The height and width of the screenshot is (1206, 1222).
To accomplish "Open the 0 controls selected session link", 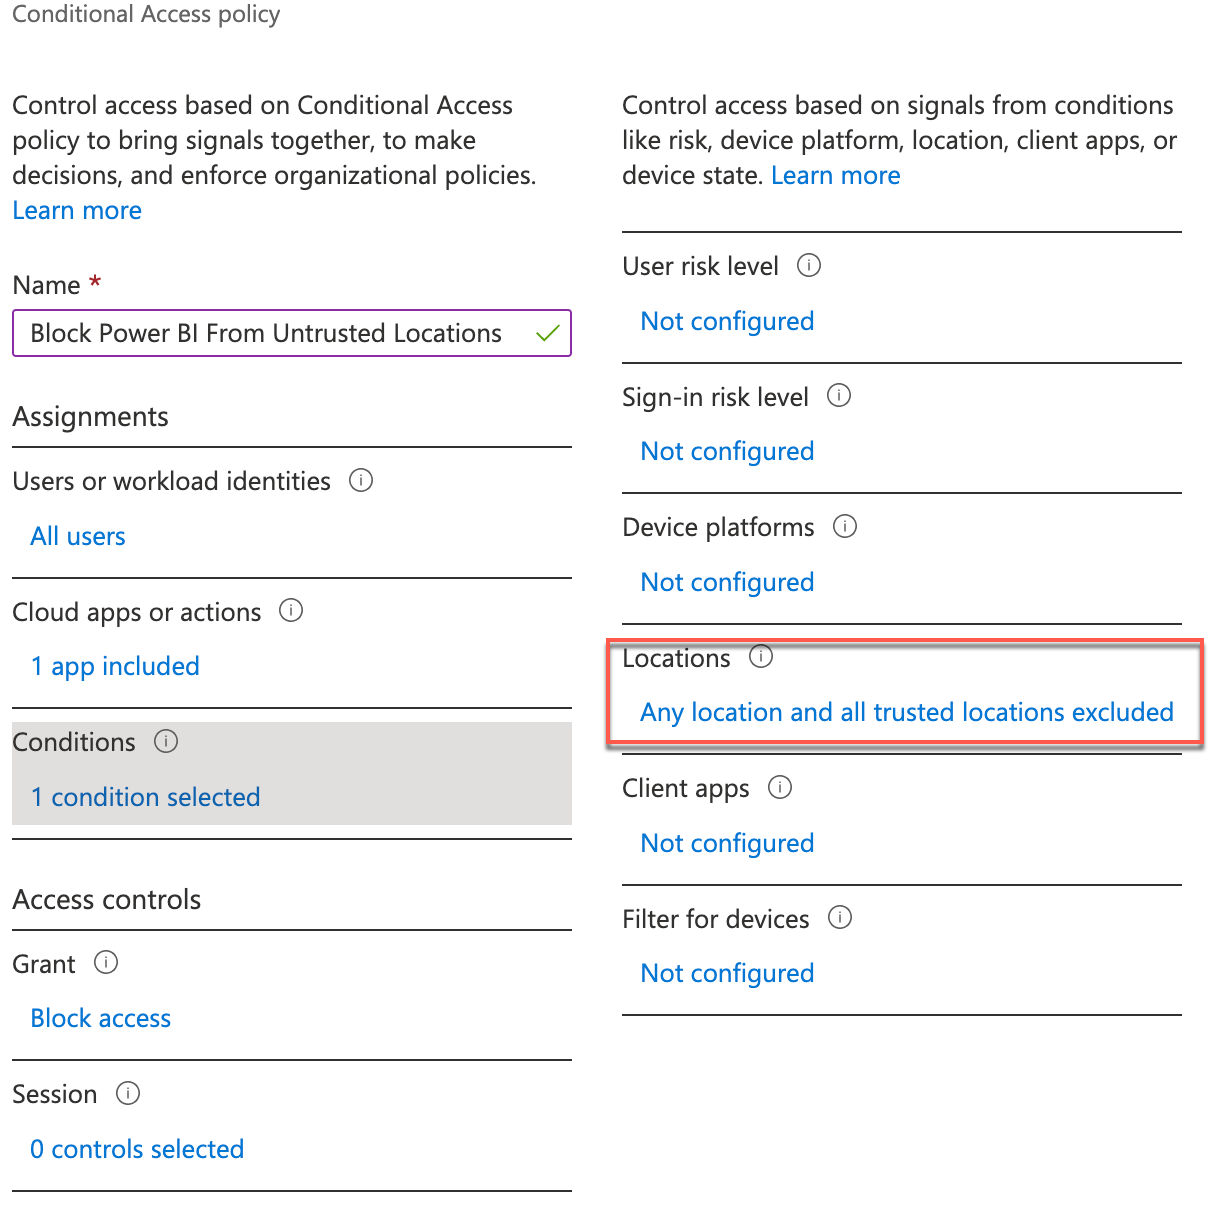I will pyautogui.click(x=137, y=1149).
